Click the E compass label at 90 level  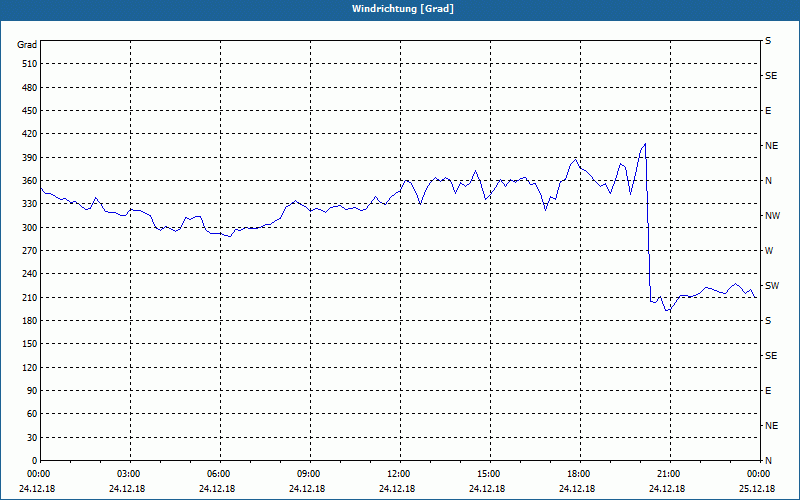click(768, 391)
